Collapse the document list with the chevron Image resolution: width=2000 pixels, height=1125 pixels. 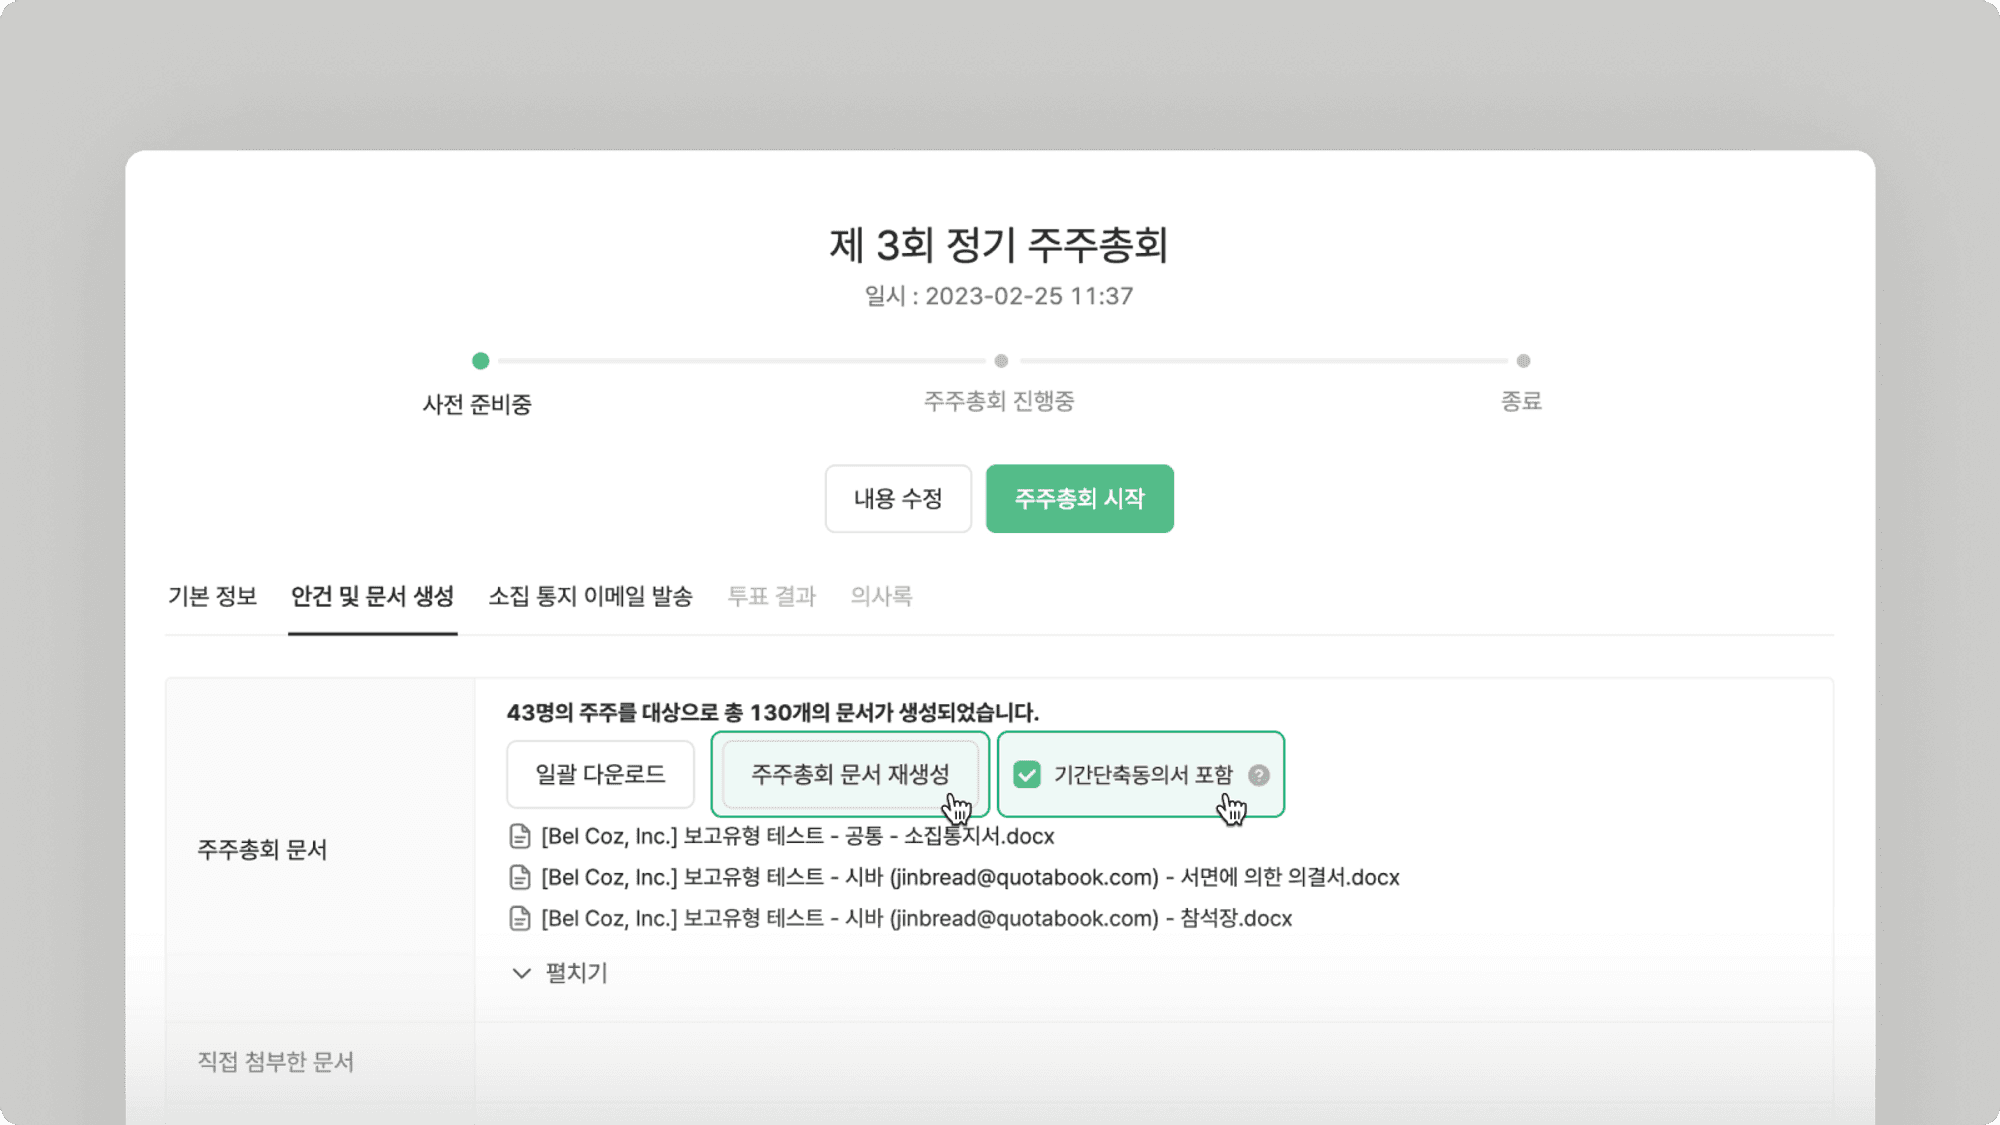[520, 972]
